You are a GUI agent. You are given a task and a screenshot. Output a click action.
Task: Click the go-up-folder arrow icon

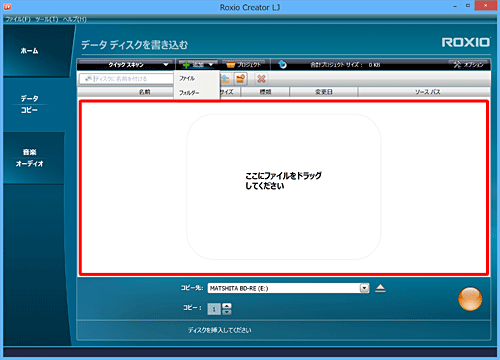coord(226,79)
